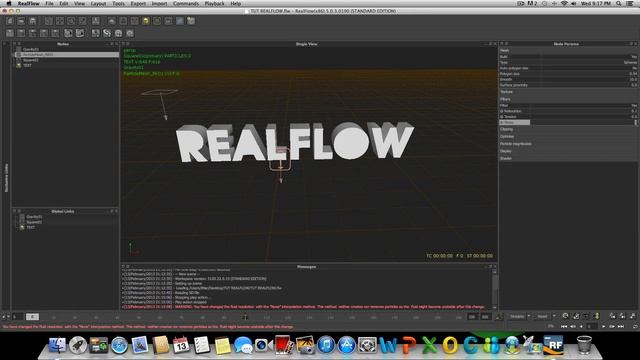The height and width of the screenshot is (360, 640).
Task: Select TEXT in the Global Links panel
Action: click(31, 227)
